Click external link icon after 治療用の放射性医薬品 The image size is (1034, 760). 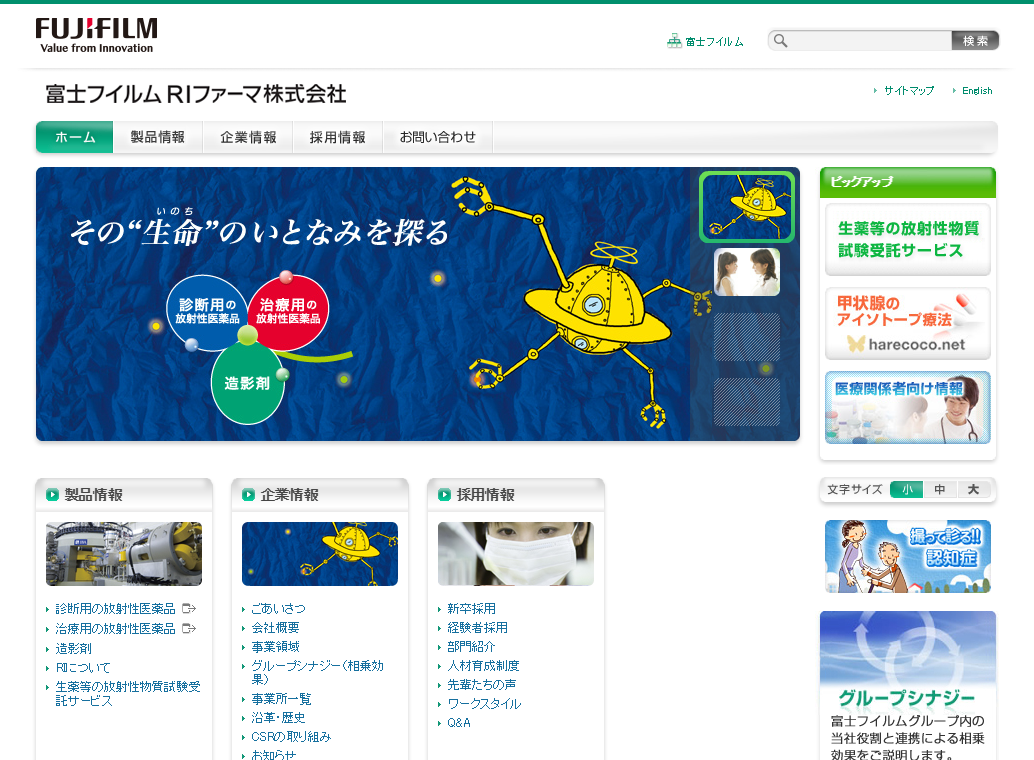(x=189, y=628)
